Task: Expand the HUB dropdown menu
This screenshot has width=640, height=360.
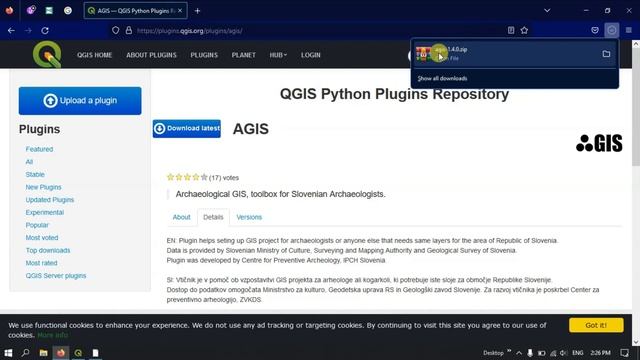Action: pos(278,55)
